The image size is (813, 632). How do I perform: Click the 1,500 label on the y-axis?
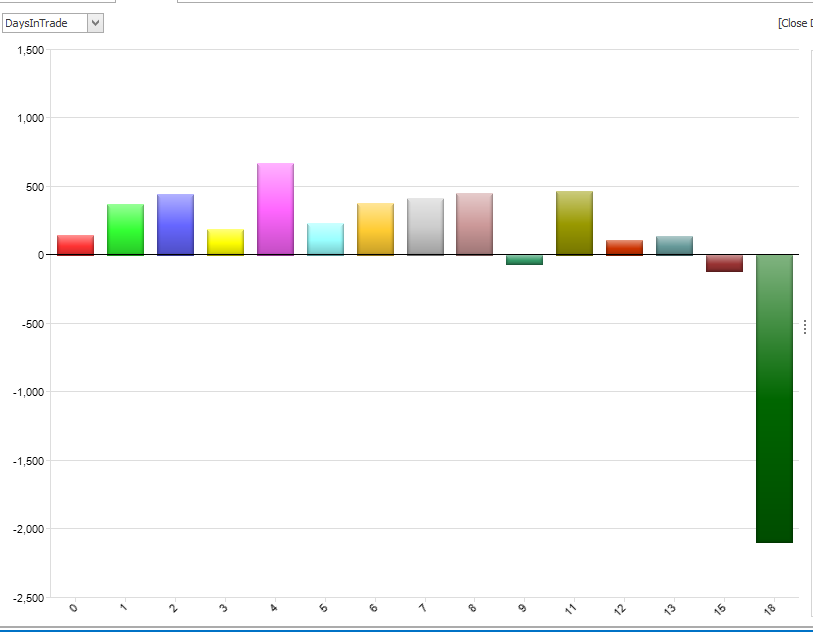coord(30,50)
